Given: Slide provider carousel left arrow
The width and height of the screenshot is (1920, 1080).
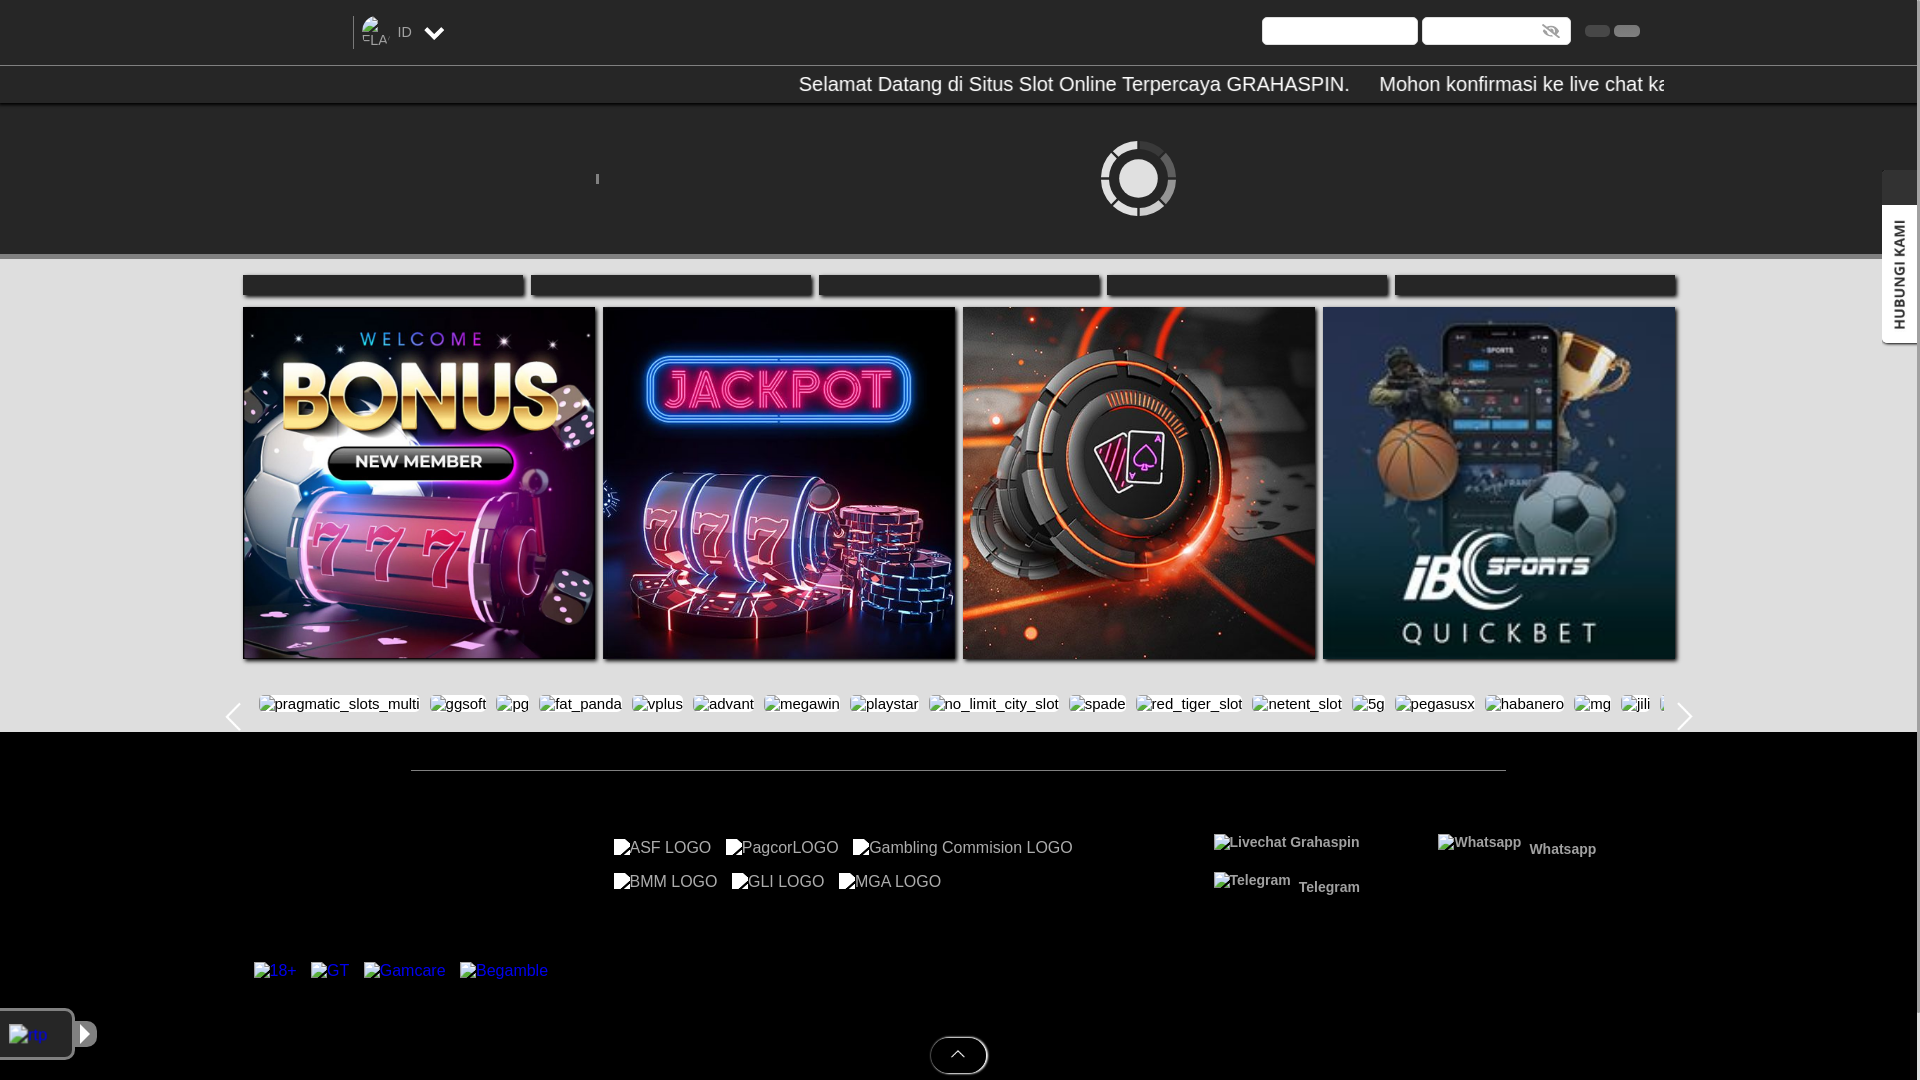Looking at the screenshot, I should 233,717.
